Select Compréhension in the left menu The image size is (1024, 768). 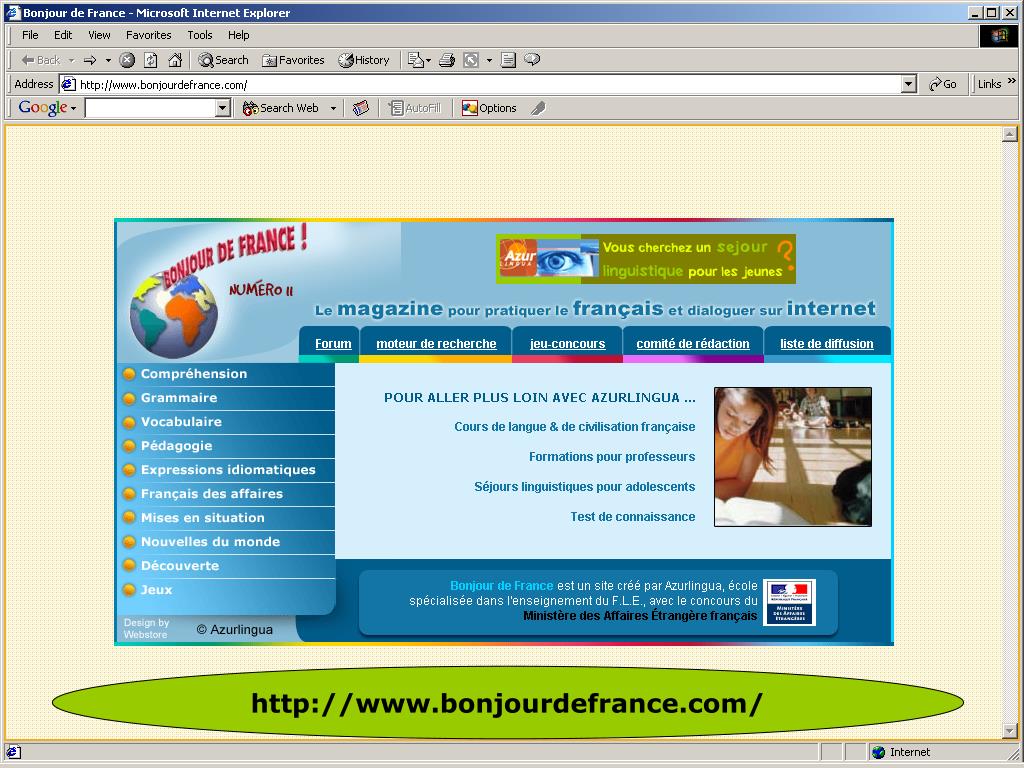226,374
